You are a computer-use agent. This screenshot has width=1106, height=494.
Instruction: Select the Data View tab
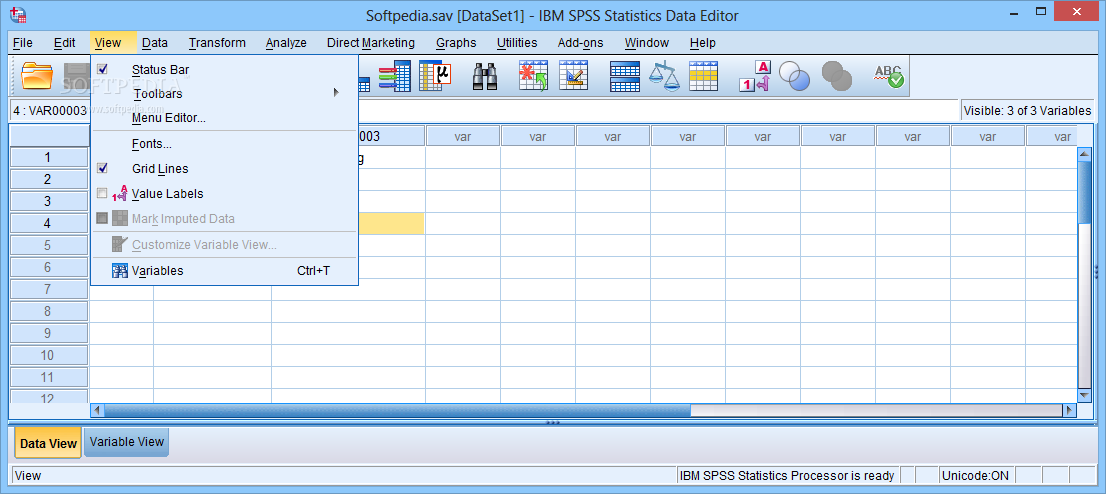pyautogui.click(x=48, y=443)
